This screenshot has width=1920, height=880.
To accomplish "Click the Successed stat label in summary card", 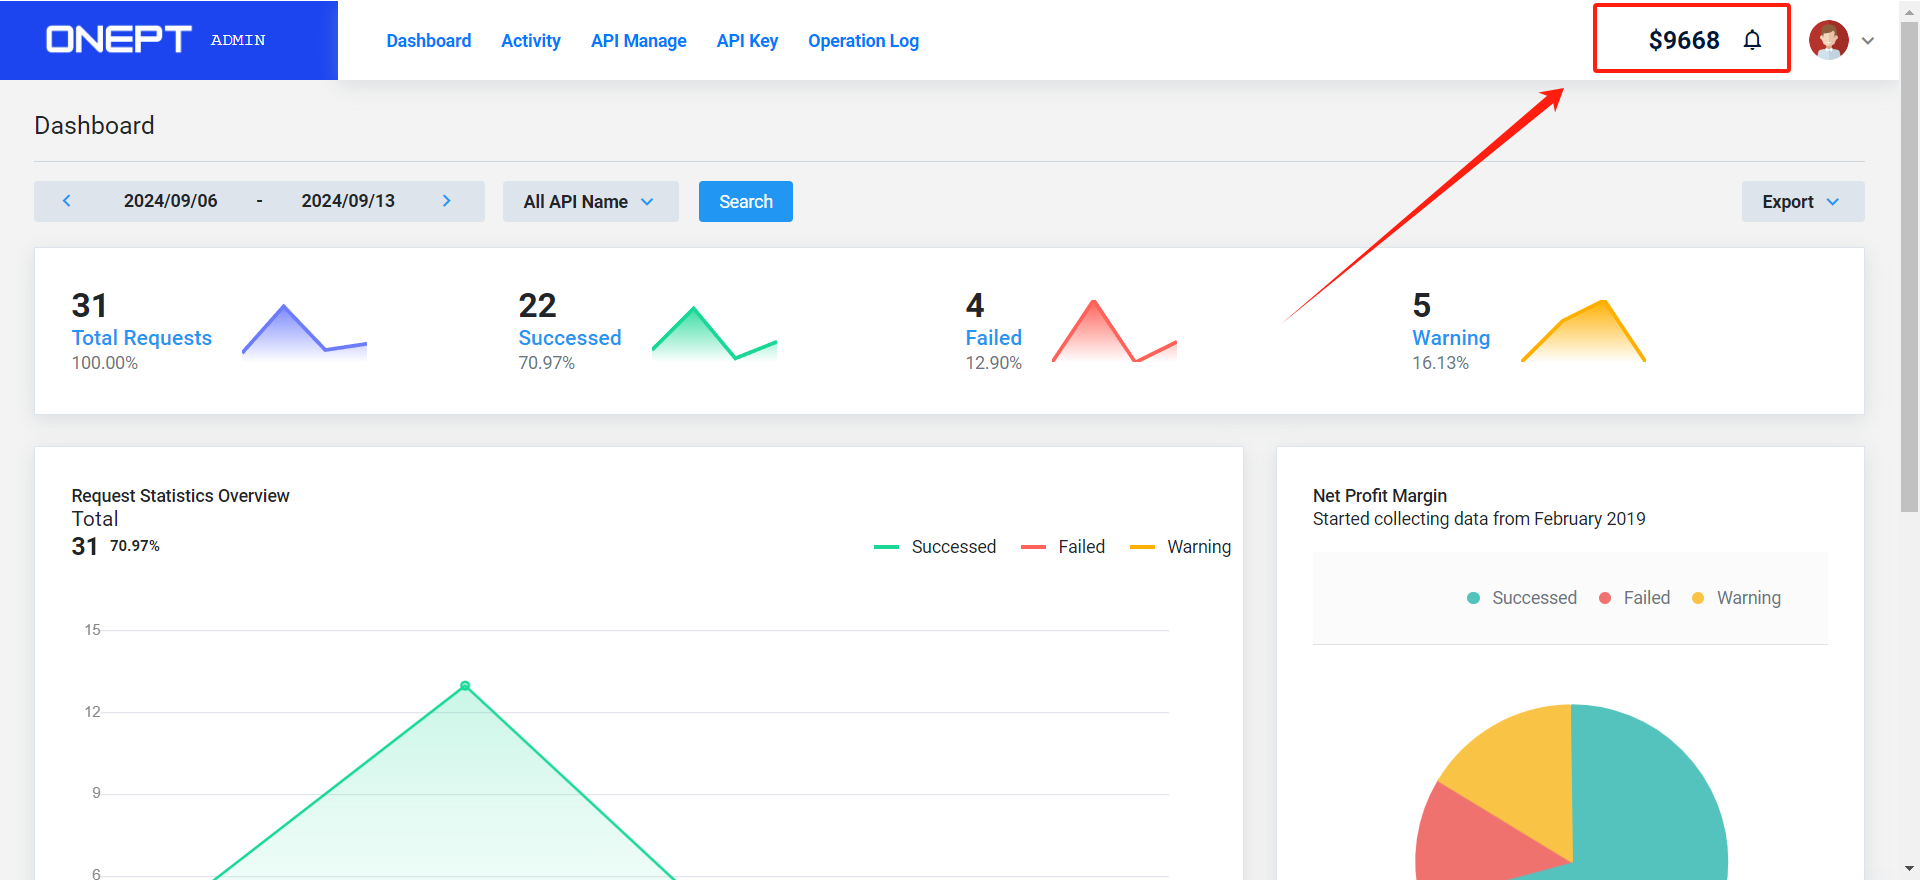I will coord(570,338).
